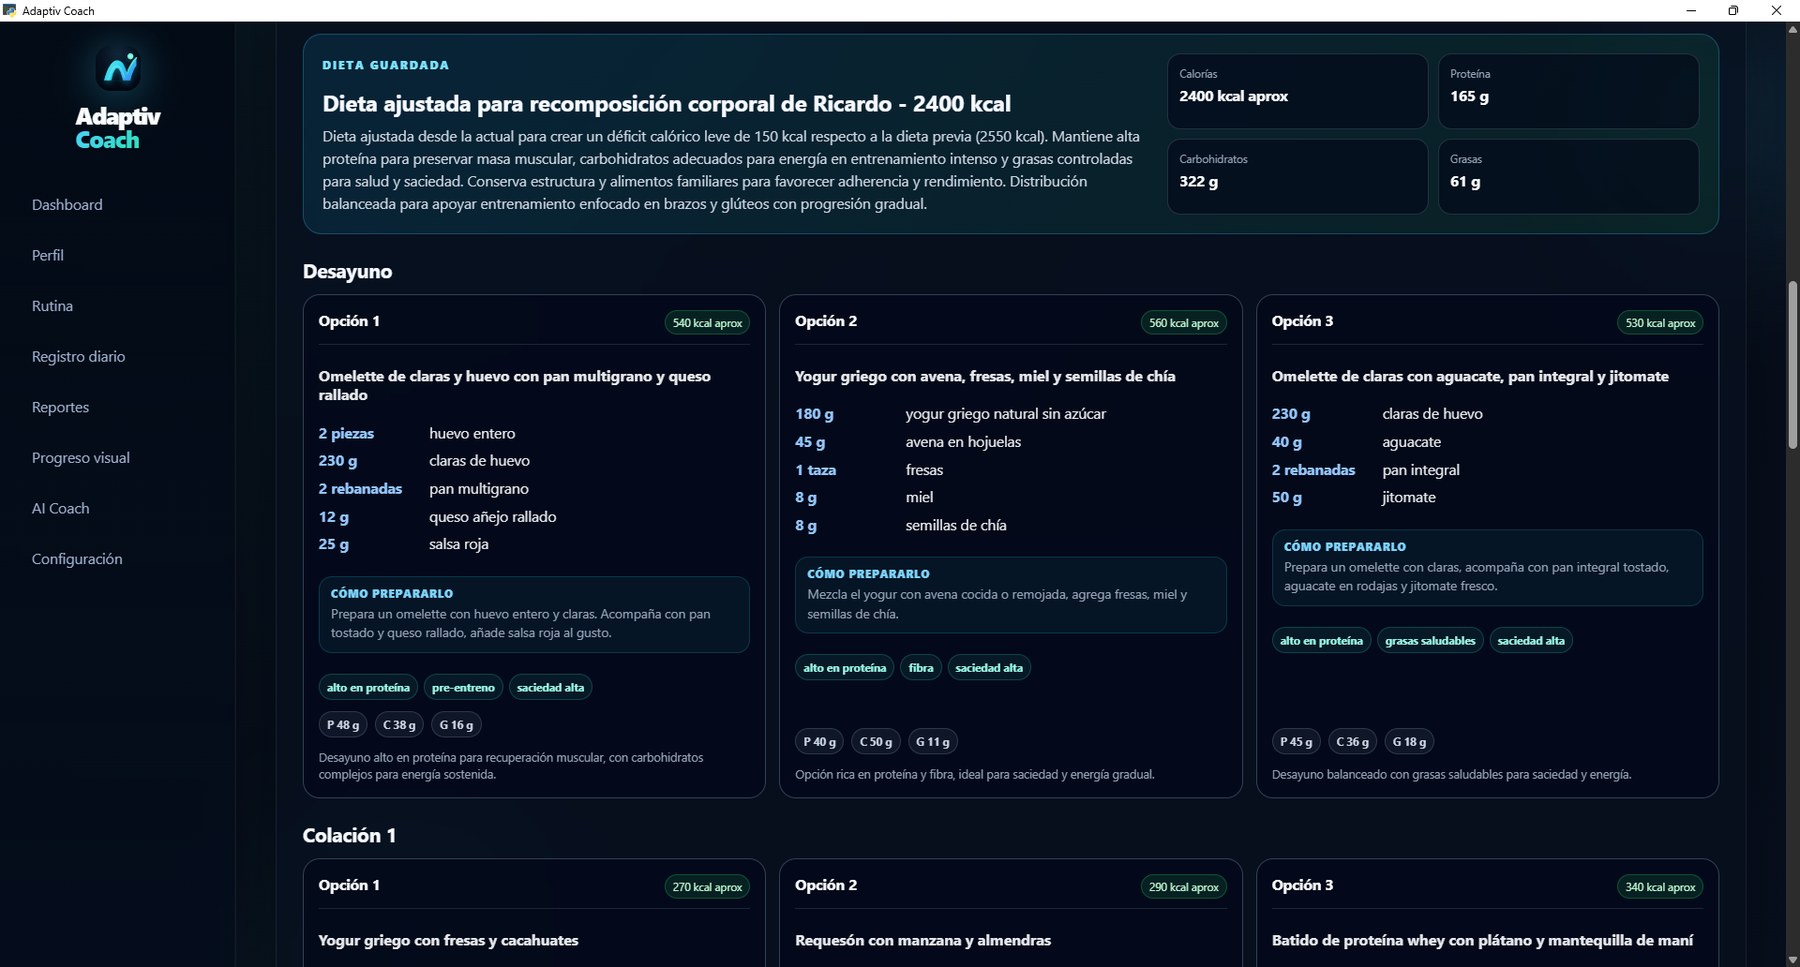Click the 340 kcal aprox badge
Screen dimensions: 1800x967
(1660, 887)
